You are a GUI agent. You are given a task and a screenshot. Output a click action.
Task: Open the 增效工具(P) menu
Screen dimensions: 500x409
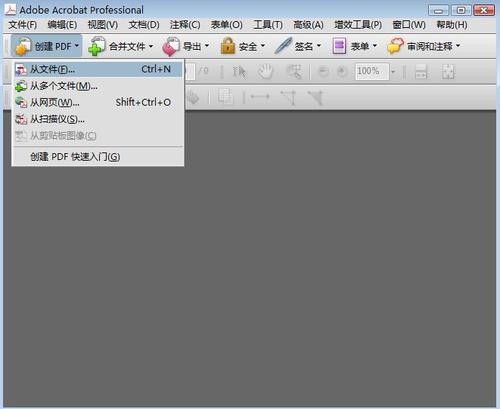coord(358,25)
